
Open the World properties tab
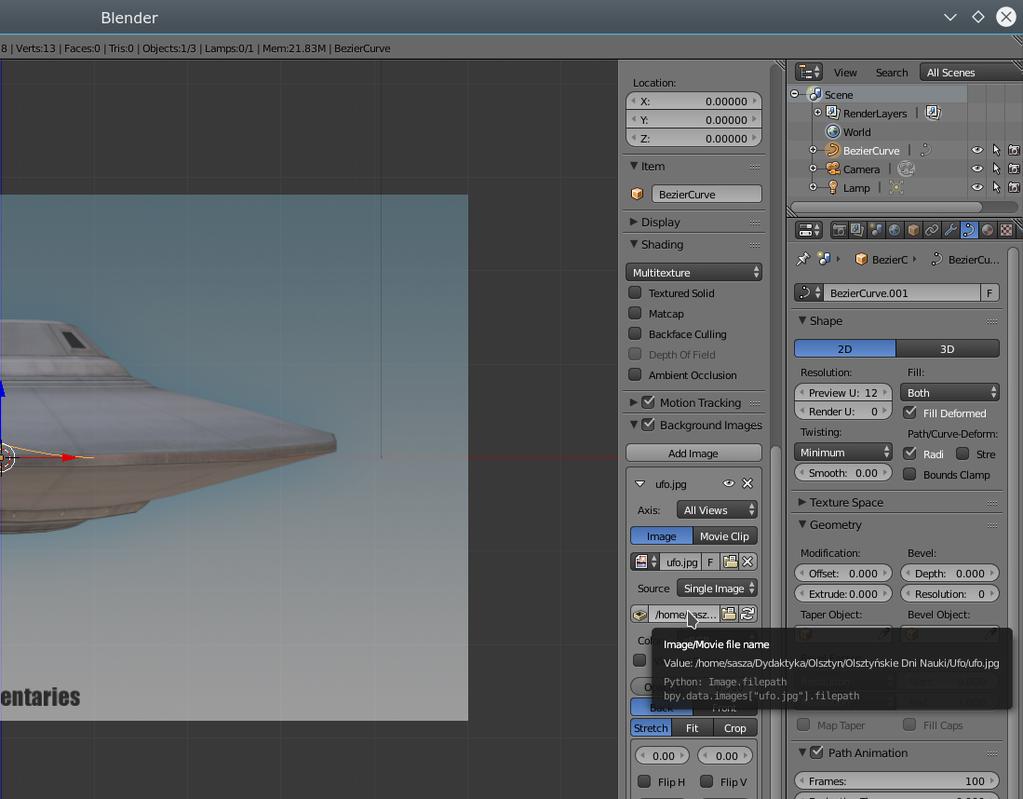click(x=894, y=230)
